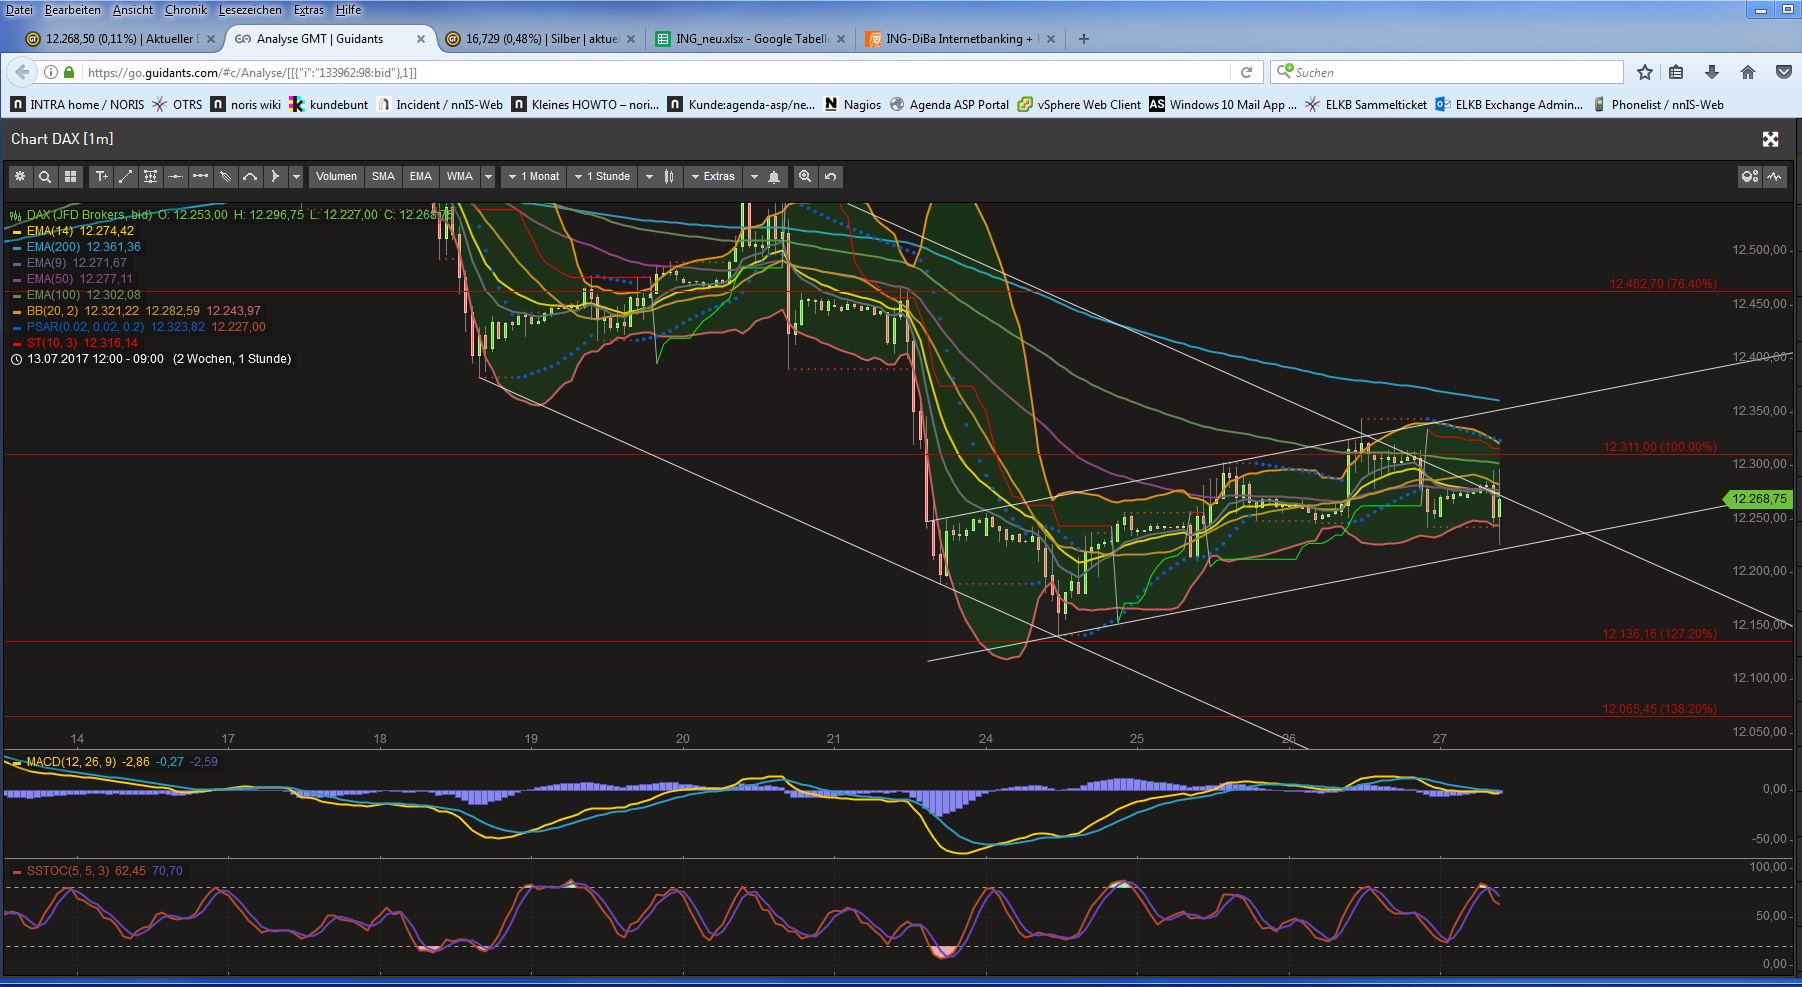The image size is (1802, 987).
Task: Switch to the ING-DiBa Internetbanking tab
Action: (958, 39)
